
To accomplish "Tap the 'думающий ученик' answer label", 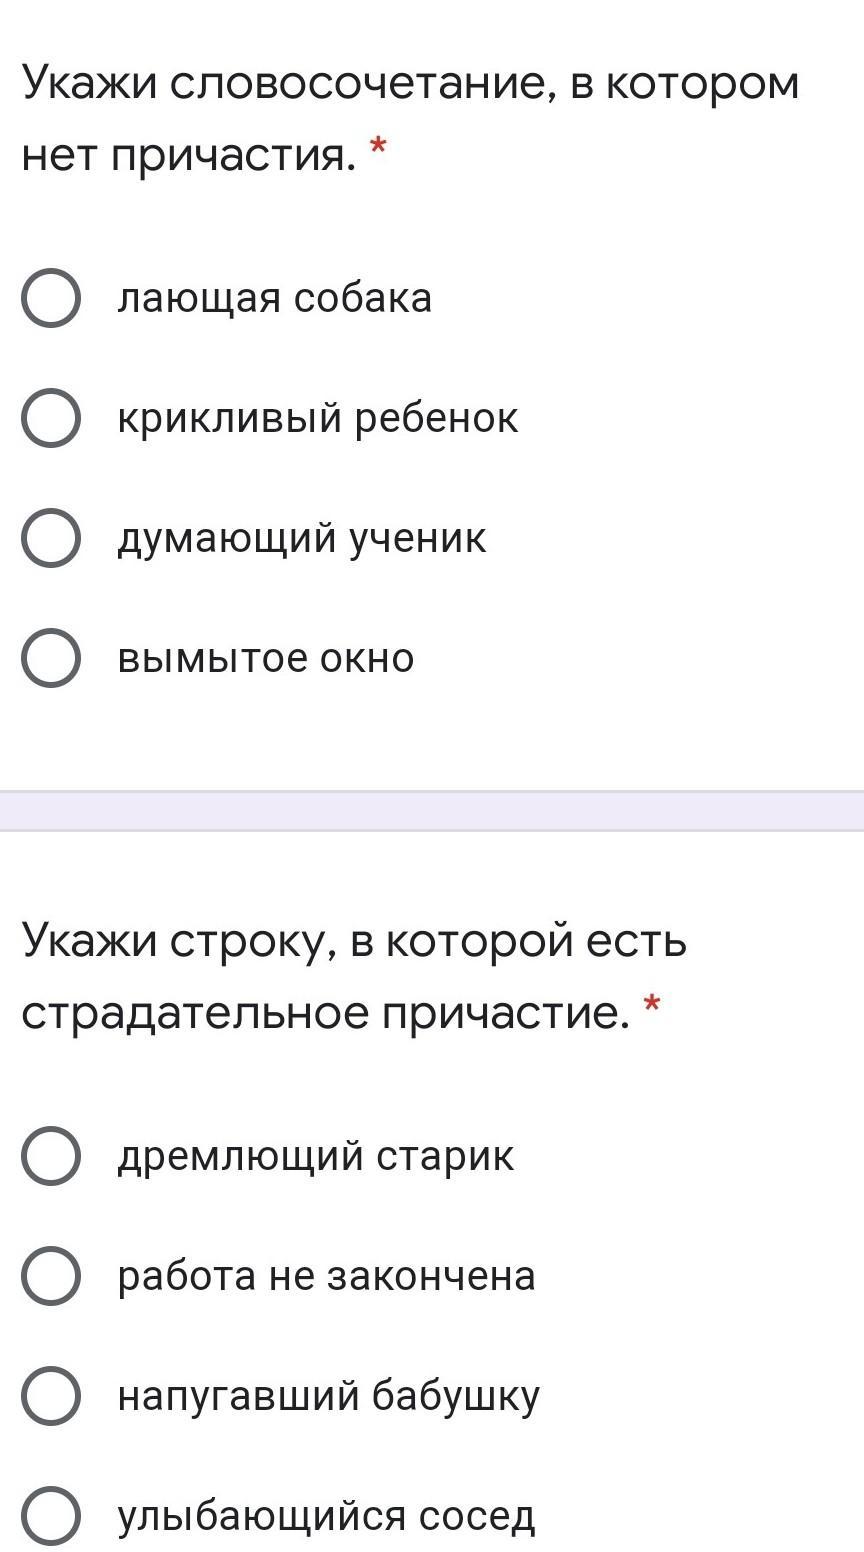I will (x=302, y=539).
